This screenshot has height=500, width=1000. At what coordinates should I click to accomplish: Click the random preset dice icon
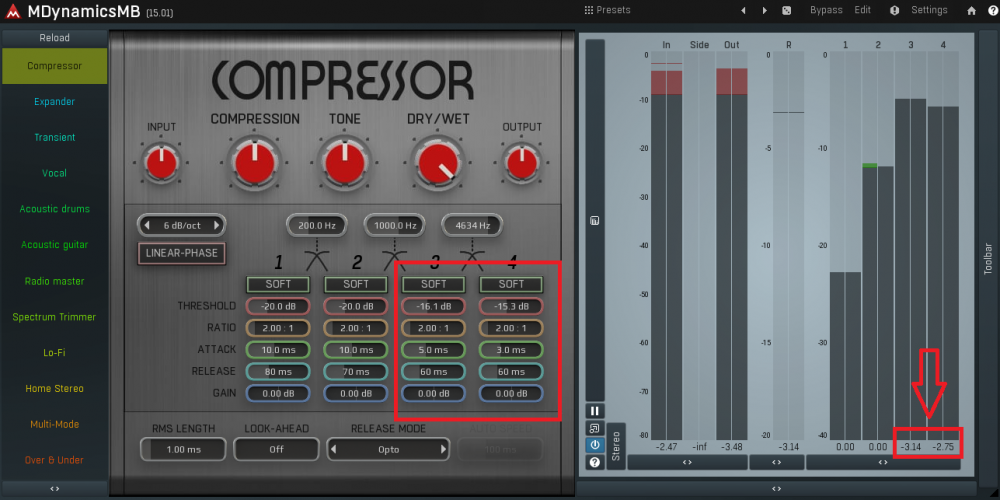[787, 11]
